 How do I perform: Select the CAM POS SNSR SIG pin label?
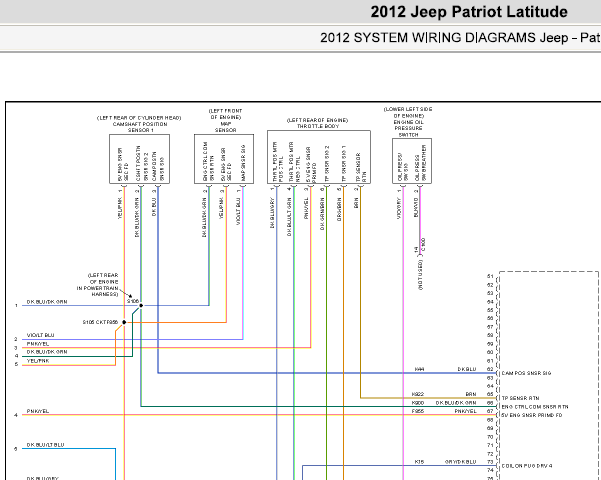pyautogui.click(x=526, y=373)
